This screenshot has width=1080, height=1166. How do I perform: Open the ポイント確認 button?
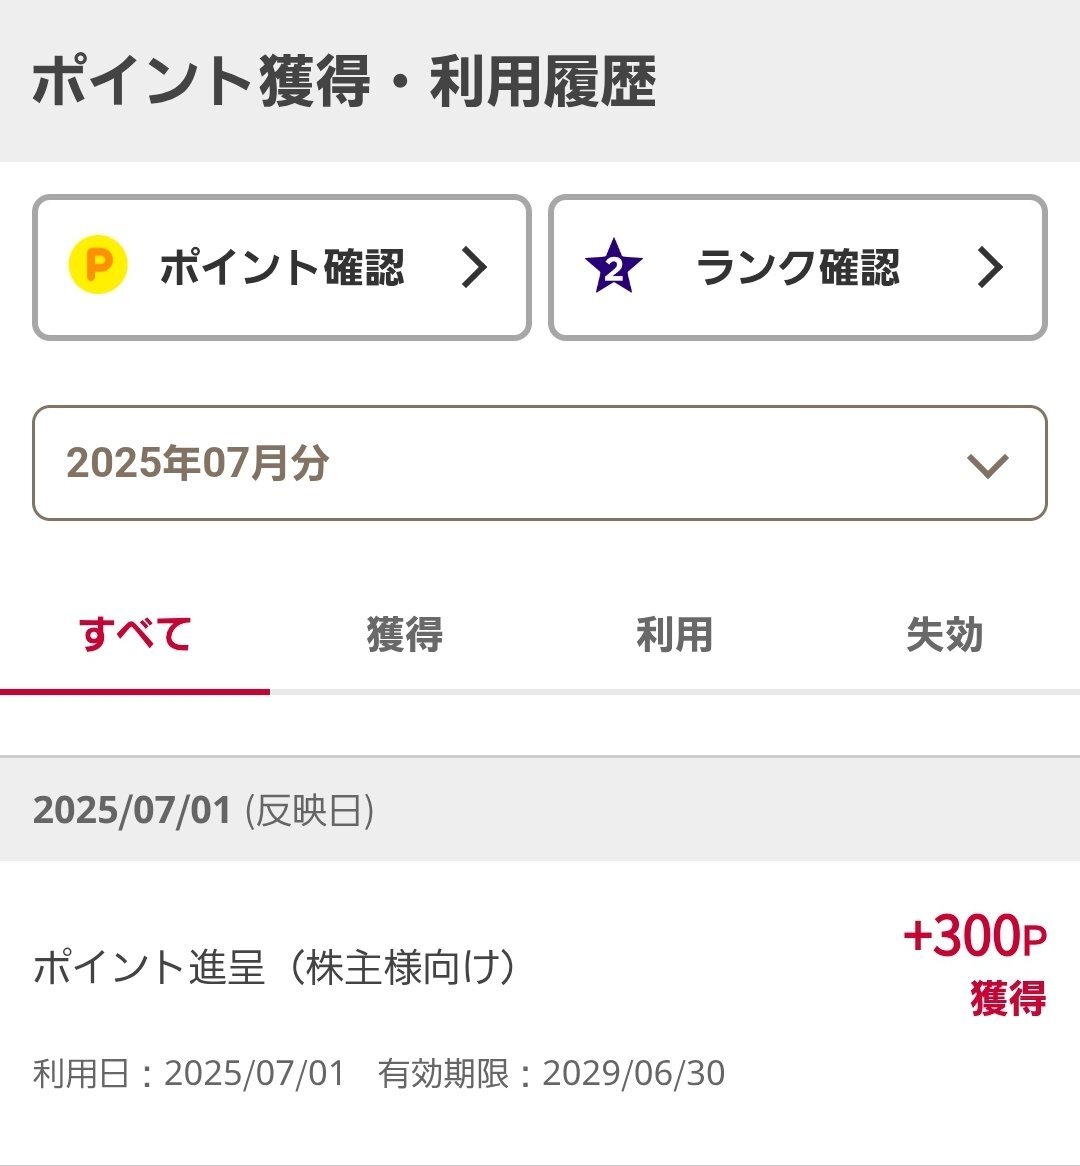282,268
